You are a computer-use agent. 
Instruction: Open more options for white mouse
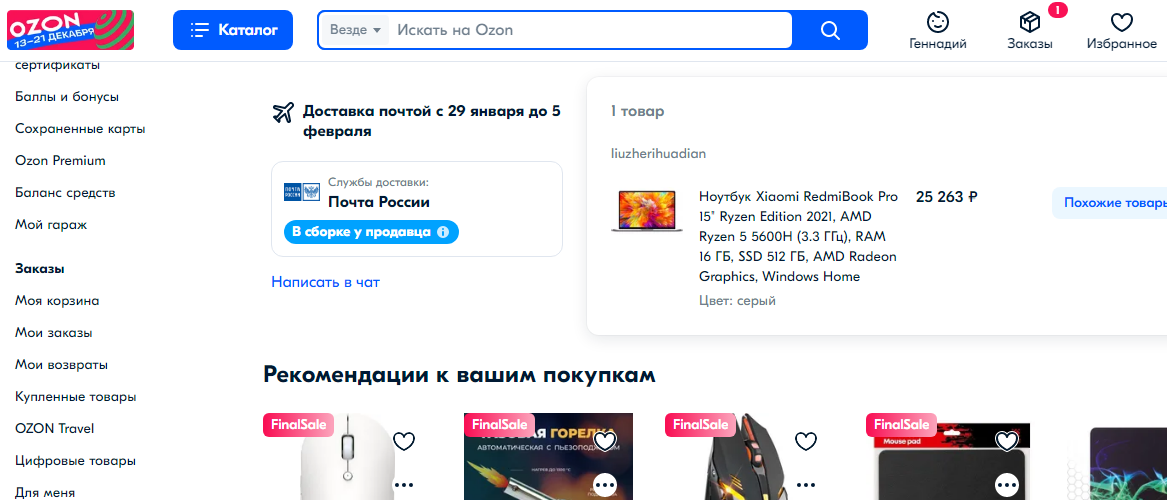(403, 484)
